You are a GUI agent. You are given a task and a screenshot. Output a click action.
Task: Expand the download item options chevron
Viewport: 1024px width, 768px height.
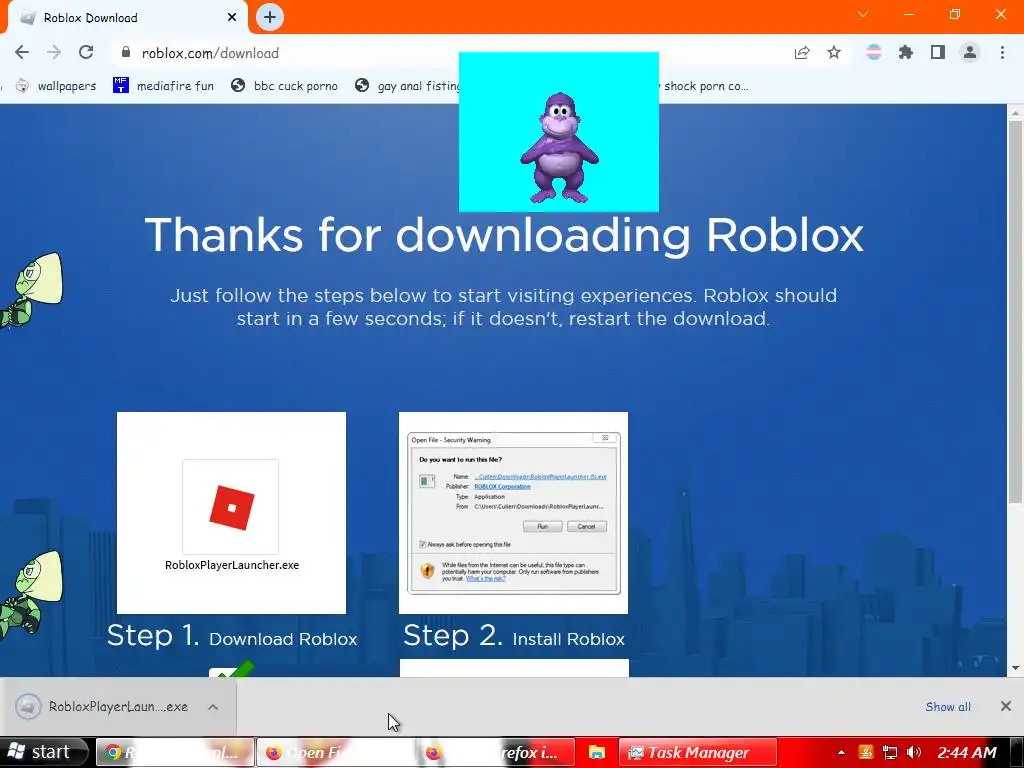pyautogui.click(x=213, y=707)
